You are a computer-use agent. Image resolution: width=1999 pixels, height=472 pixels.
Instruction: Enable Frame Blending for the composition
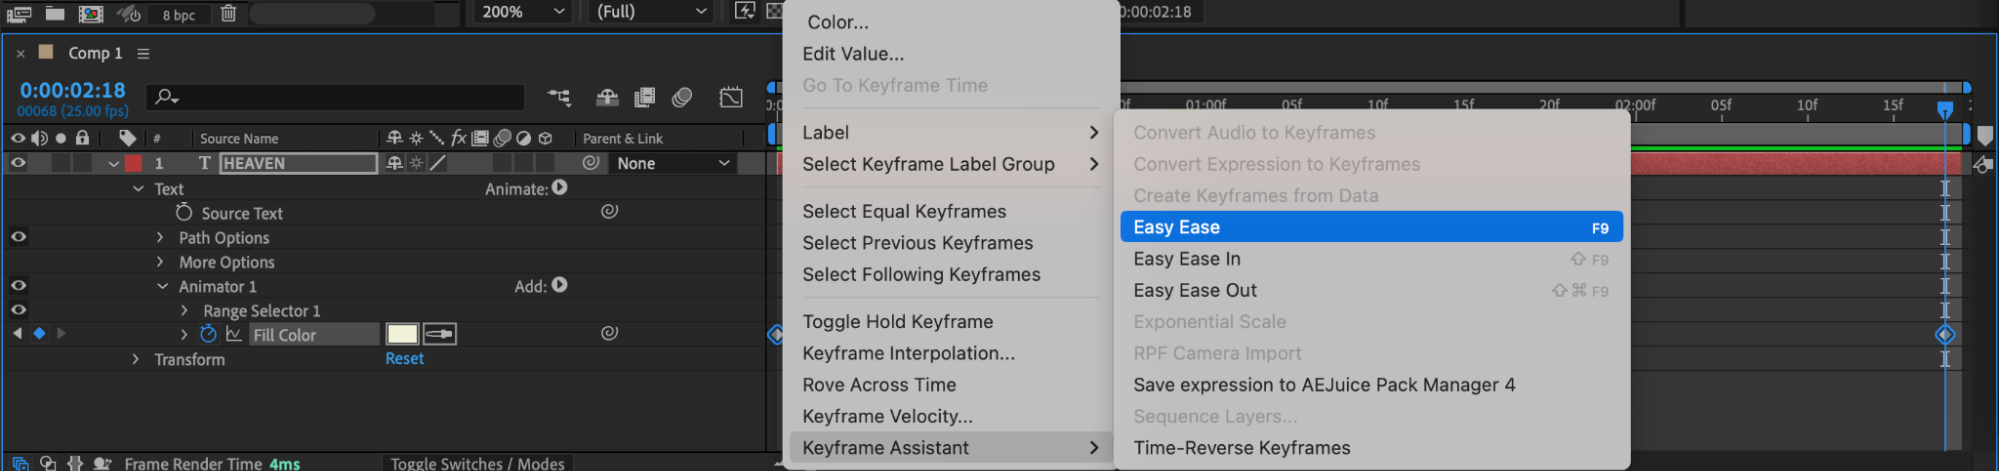coord(645,97)
